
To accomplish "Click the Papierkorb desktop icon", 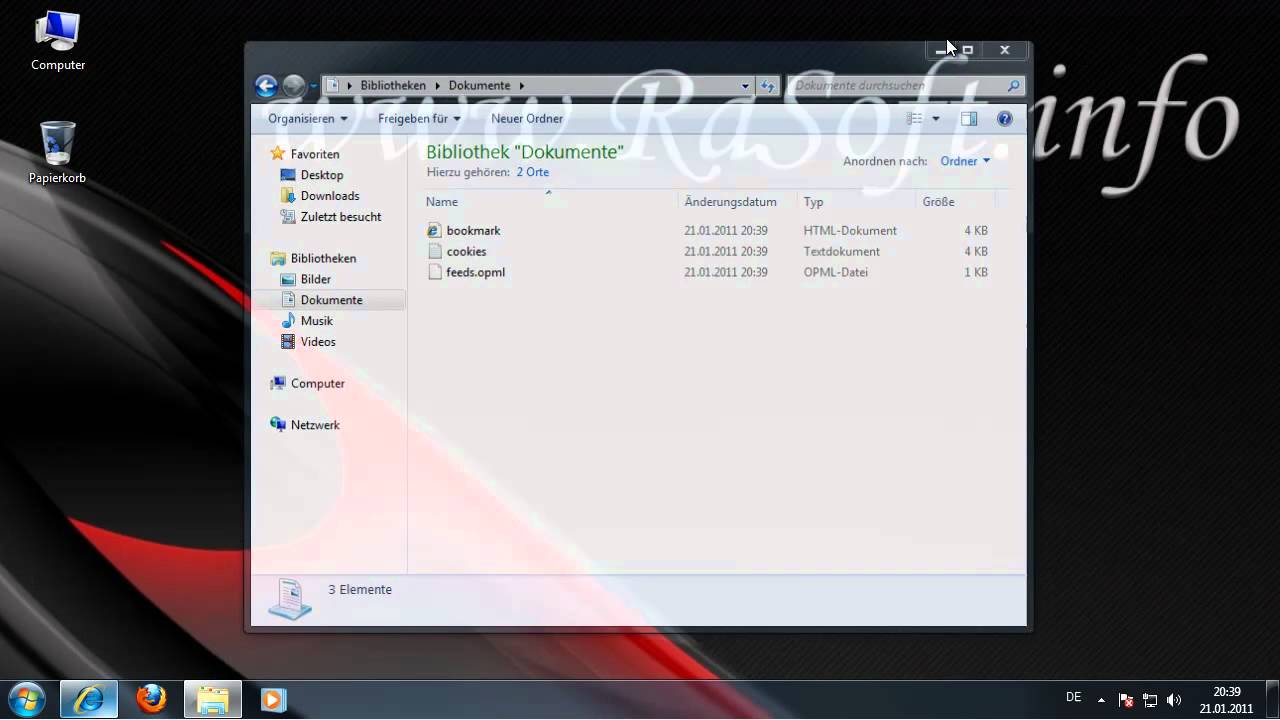I will coord(57,153).
